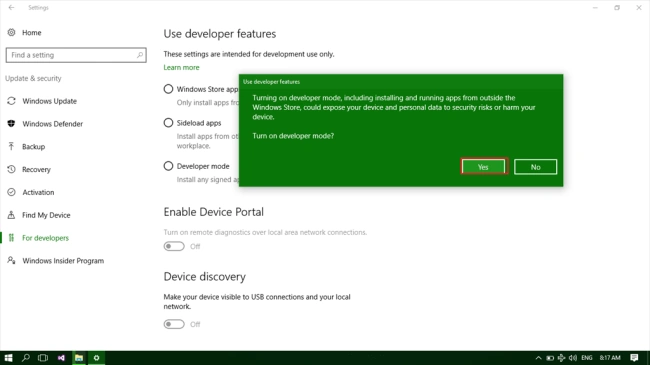Open the Learn more link

[181, 67]
